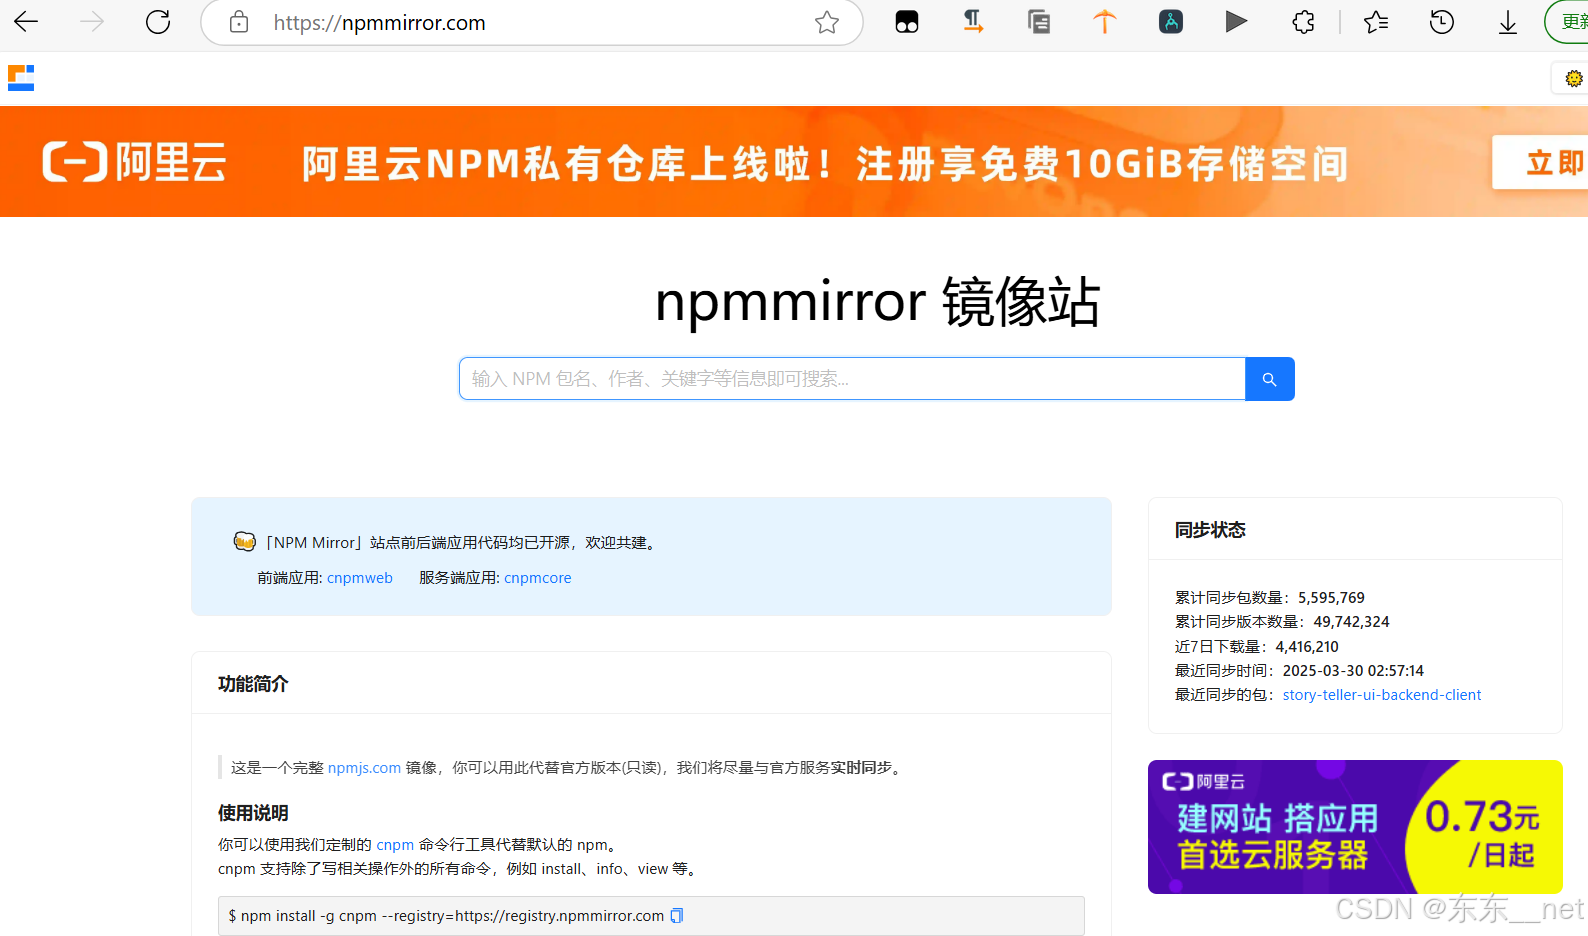
Task: Click the gear icon at right edge
Action: [1574, 78]
